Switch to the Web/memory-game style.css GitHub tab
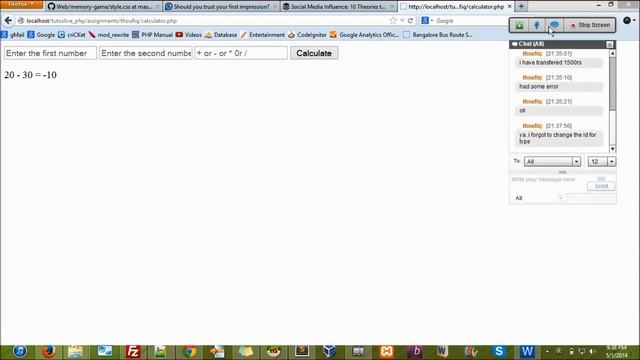This screenshot has width=640, height=360. coord(103,7)
